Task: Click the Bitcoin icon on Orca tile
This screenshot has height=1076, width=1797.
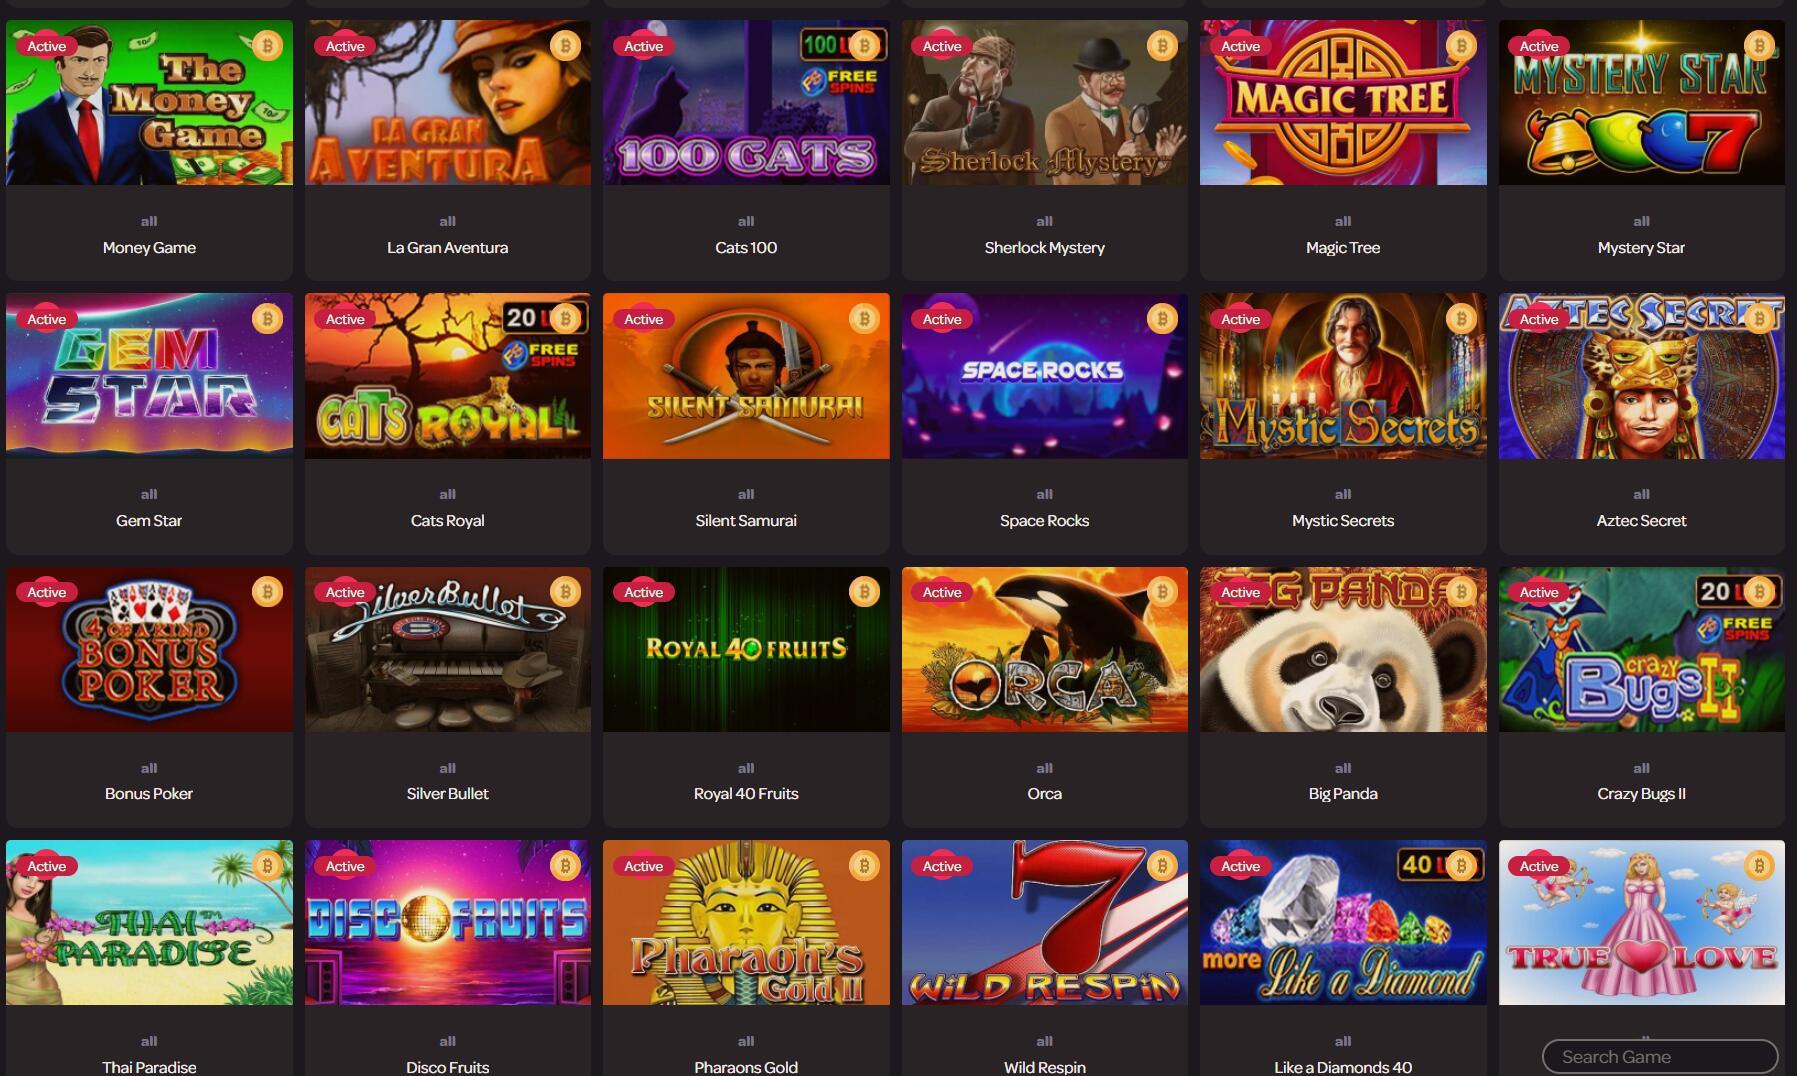Action: tap(1162, 592)
